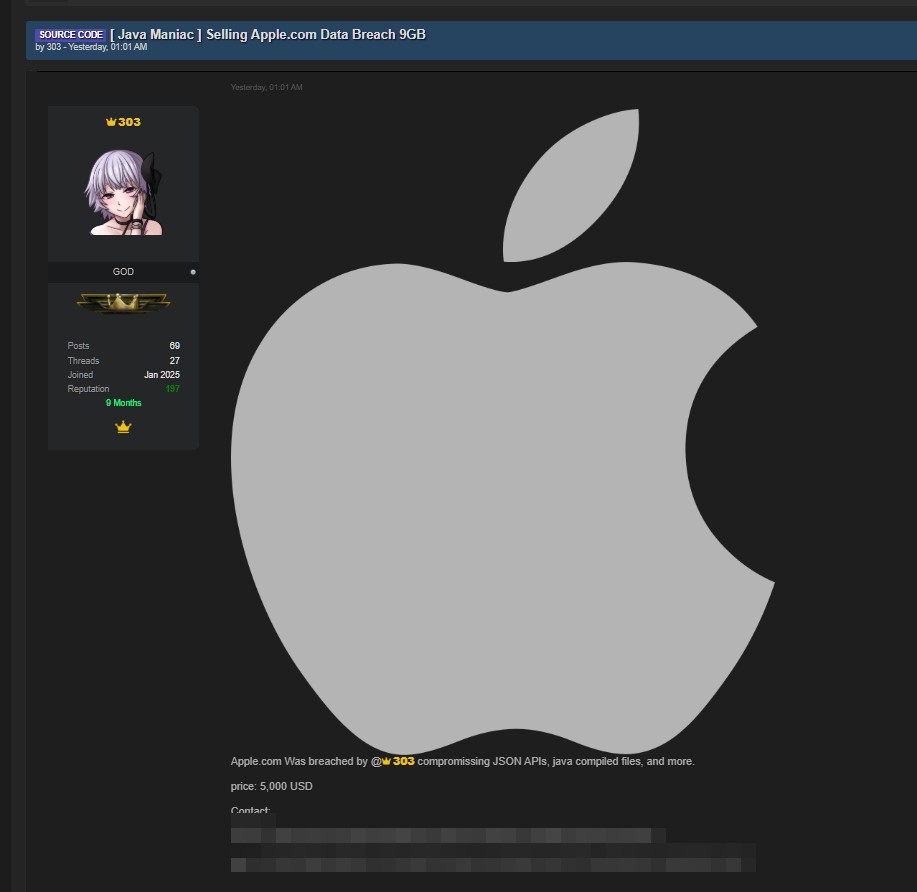Open Reputation score 197

pos(172,389)
